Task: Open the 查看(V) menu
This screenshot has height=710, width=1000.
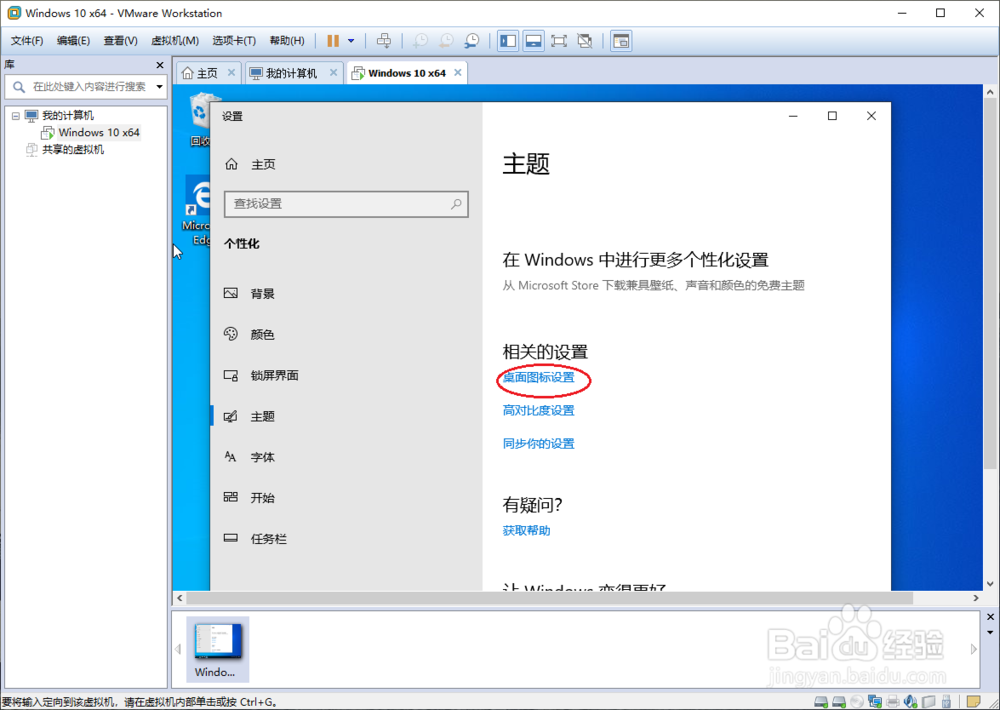Action: pyautogui.click(x=121, y=41)
